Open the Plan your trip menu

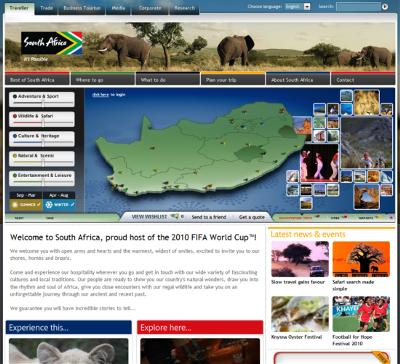point(233,79)
